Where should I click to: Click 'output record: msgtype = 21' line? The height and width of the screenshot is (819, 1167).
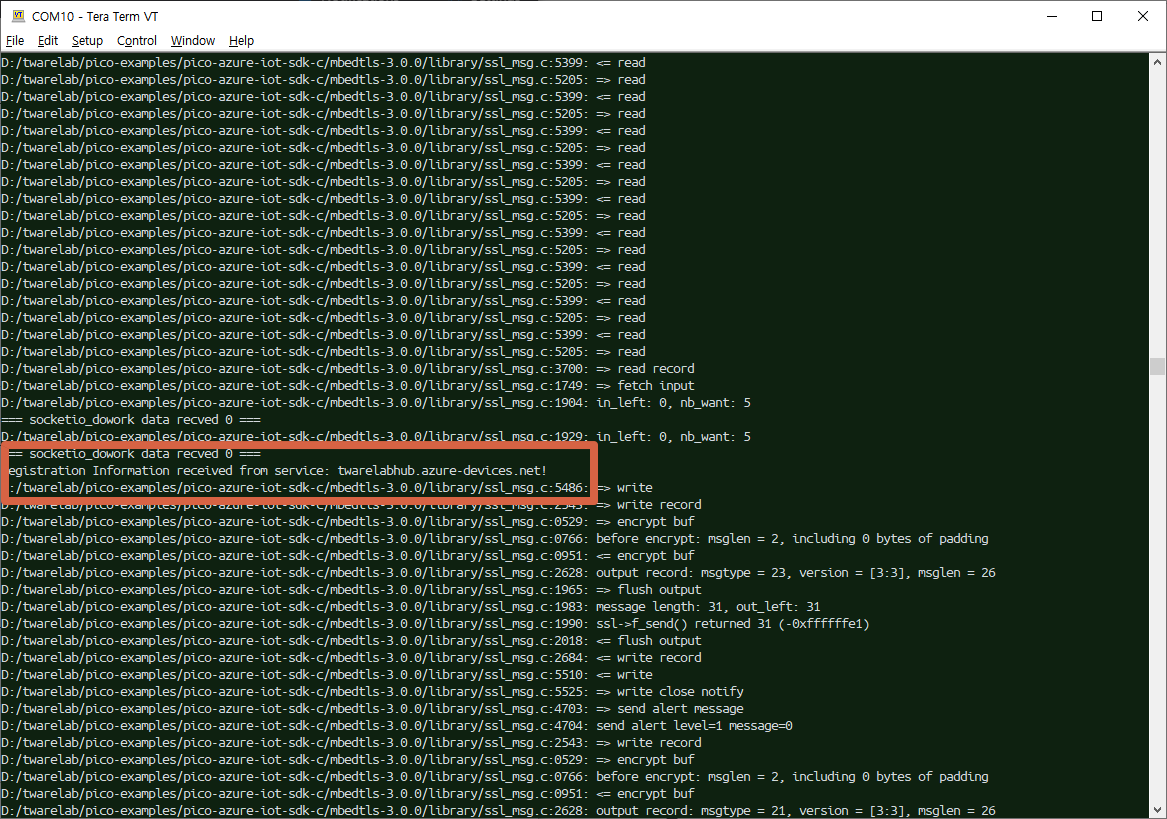point(498,811)
